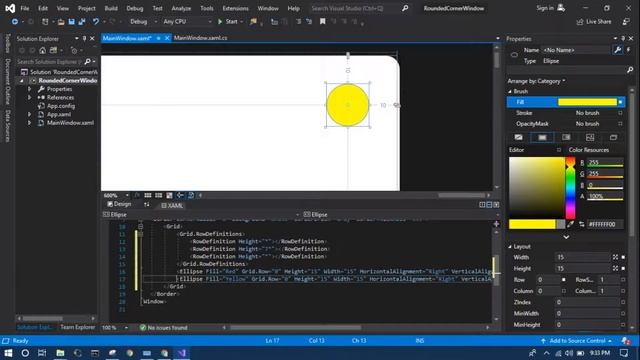640x360 pixels.
Task: Pick the color eyedropper tool
Action: (571, 224)
